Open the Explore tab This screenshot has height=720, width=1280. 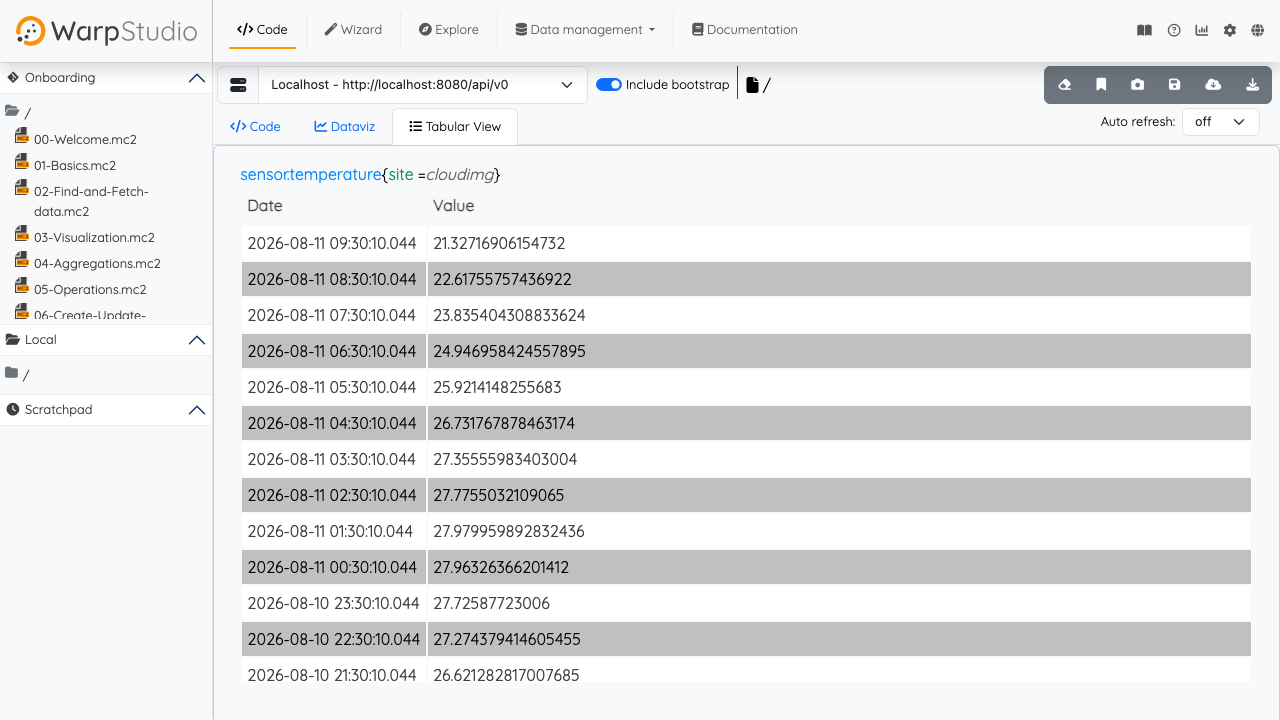pos(449,30)
